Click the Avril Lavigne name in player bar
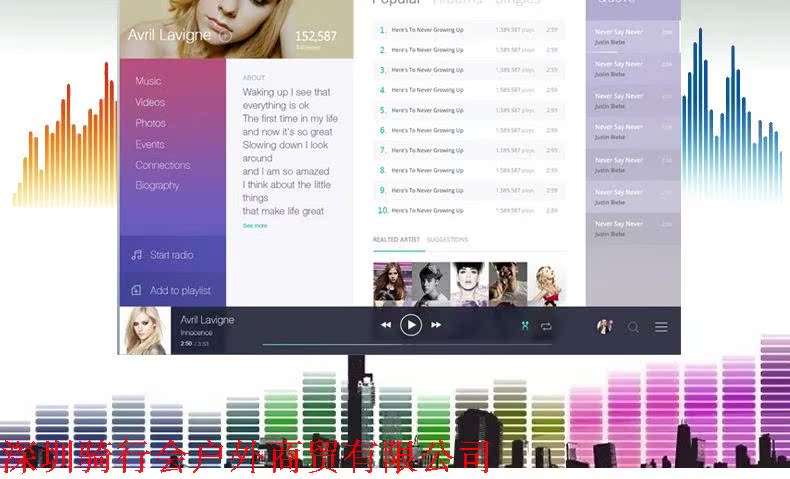 coord(207,320)
